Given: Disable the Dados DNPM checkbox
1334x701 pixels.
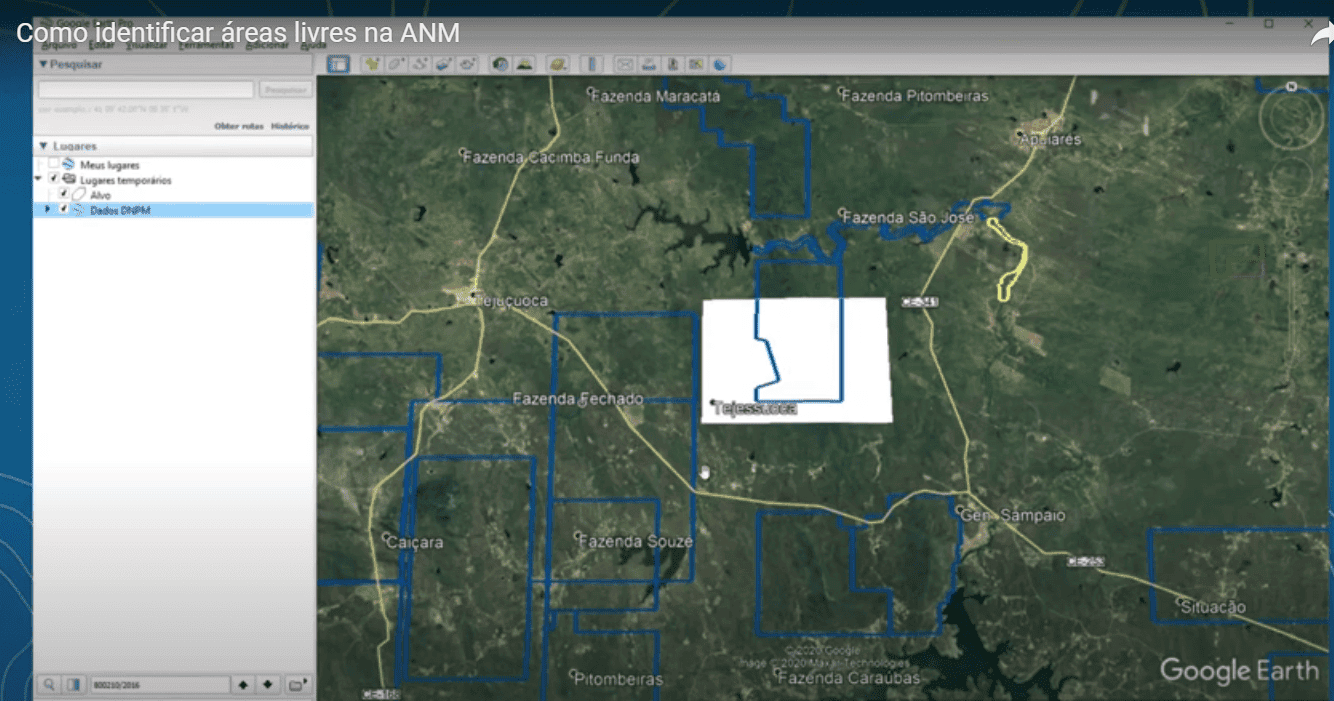Looking at the screenshot, I should [x=64, y=208].
